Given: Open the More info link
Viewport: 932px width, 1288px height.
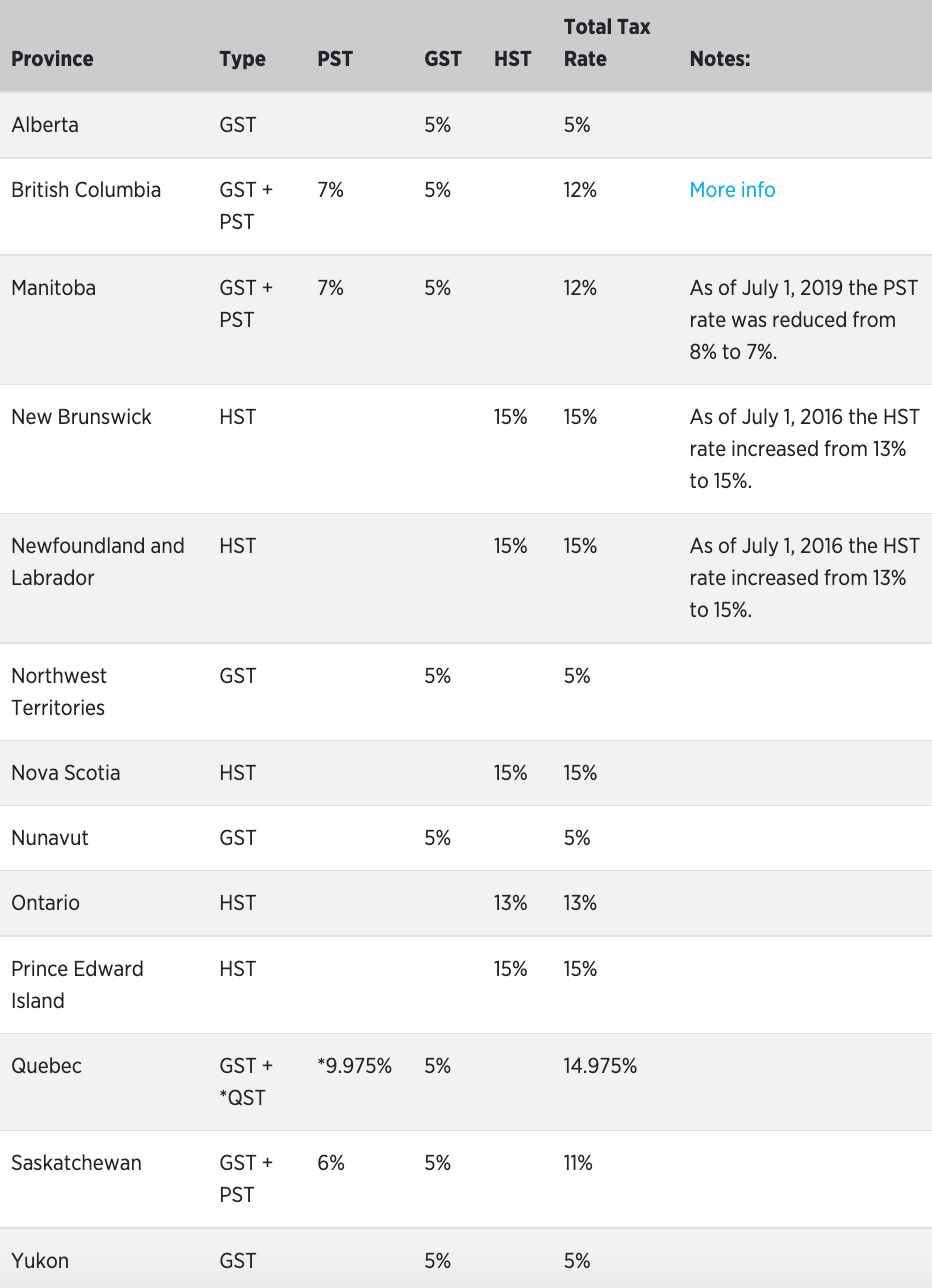Looking at the screenshot, I should tap(732, 190).
